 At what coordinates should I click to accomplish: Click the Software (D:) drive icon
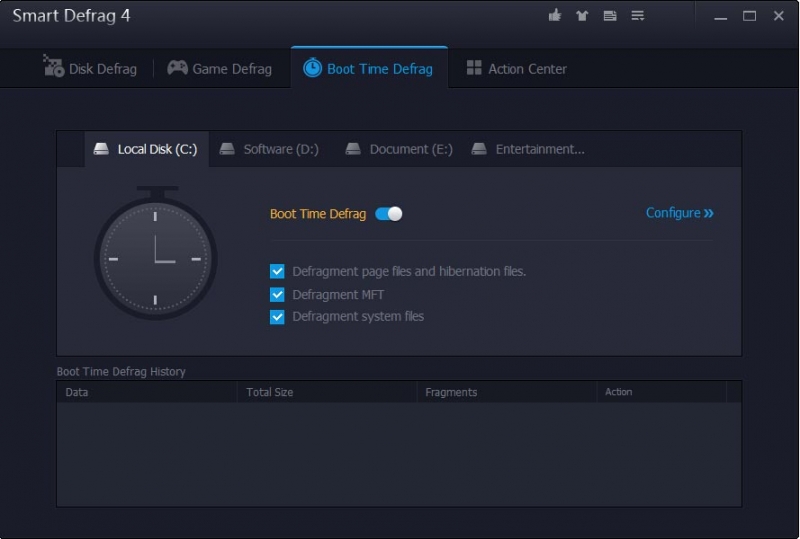pyautogui.click(x=227, y=149)
